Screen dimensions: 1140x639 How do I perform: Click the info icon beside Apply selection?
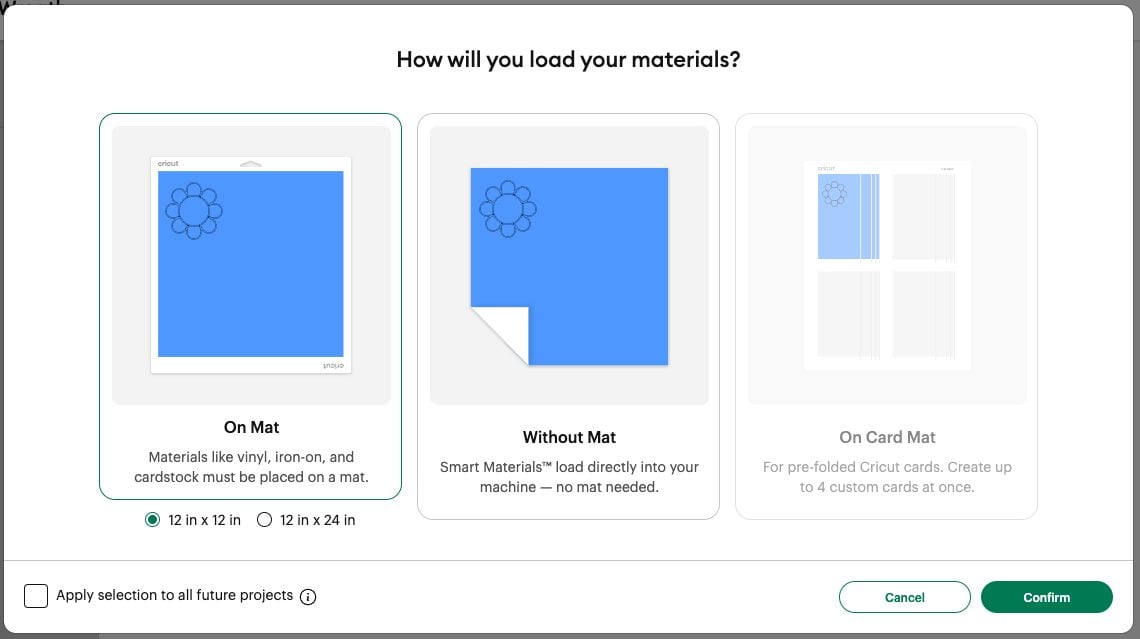tap(308, 595)
